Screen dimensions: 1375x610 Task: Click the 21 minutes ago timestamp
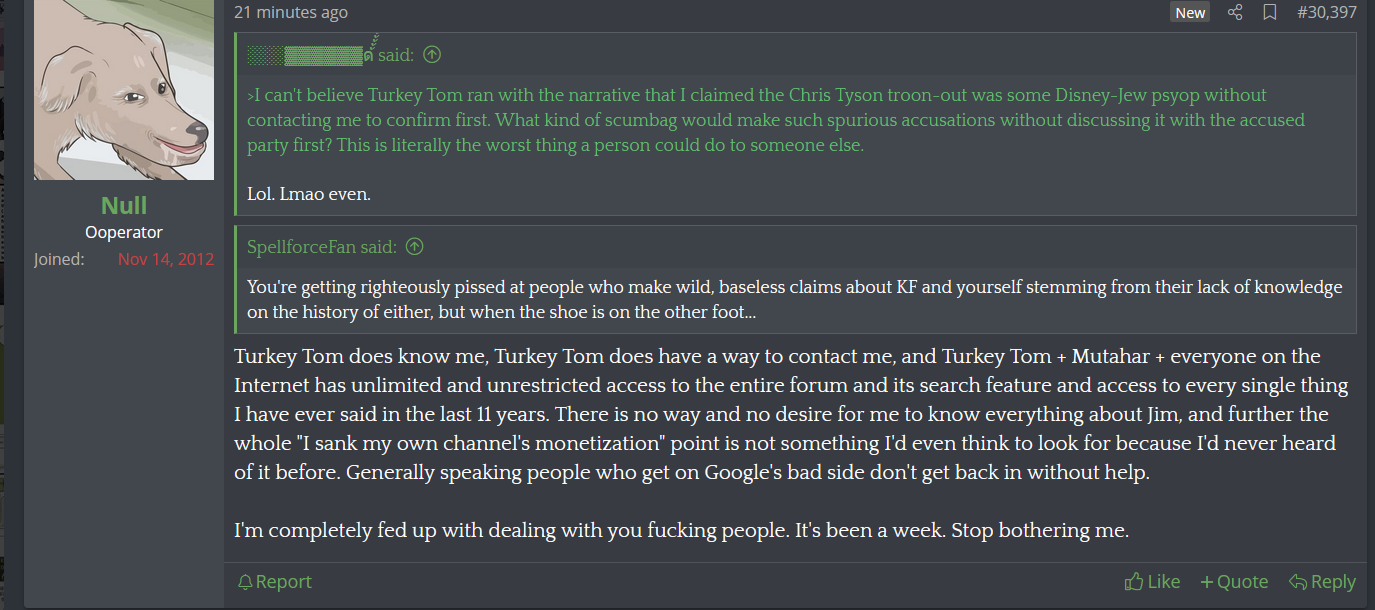coord(291,12)
